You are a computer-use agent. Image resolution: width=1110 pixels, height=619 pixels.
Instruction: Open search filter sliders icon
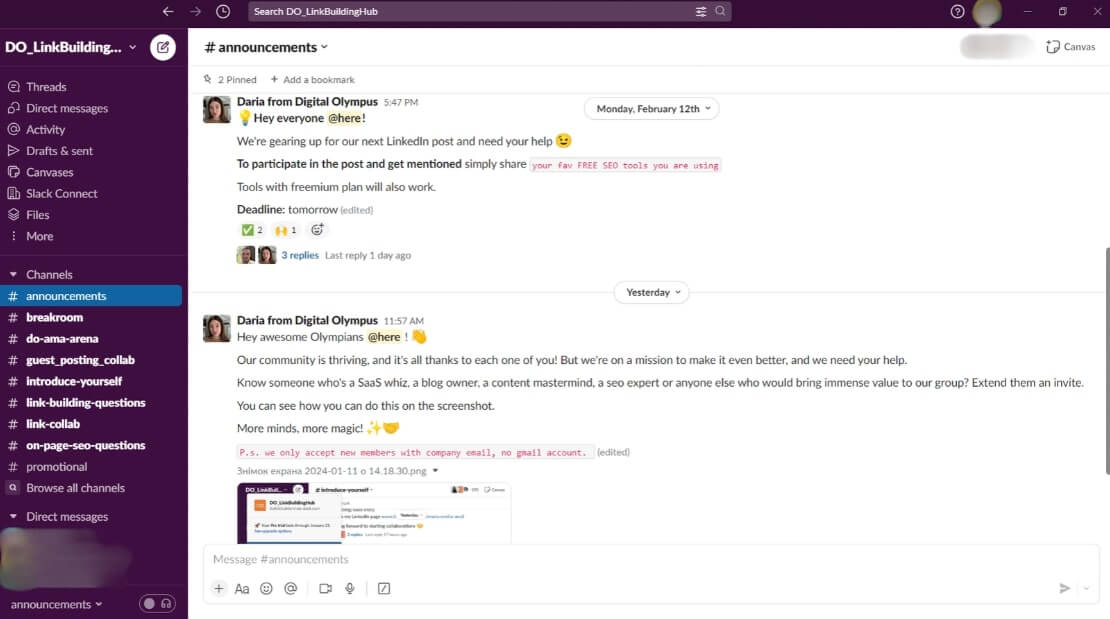pyautogui.click(x=701, y=11)
